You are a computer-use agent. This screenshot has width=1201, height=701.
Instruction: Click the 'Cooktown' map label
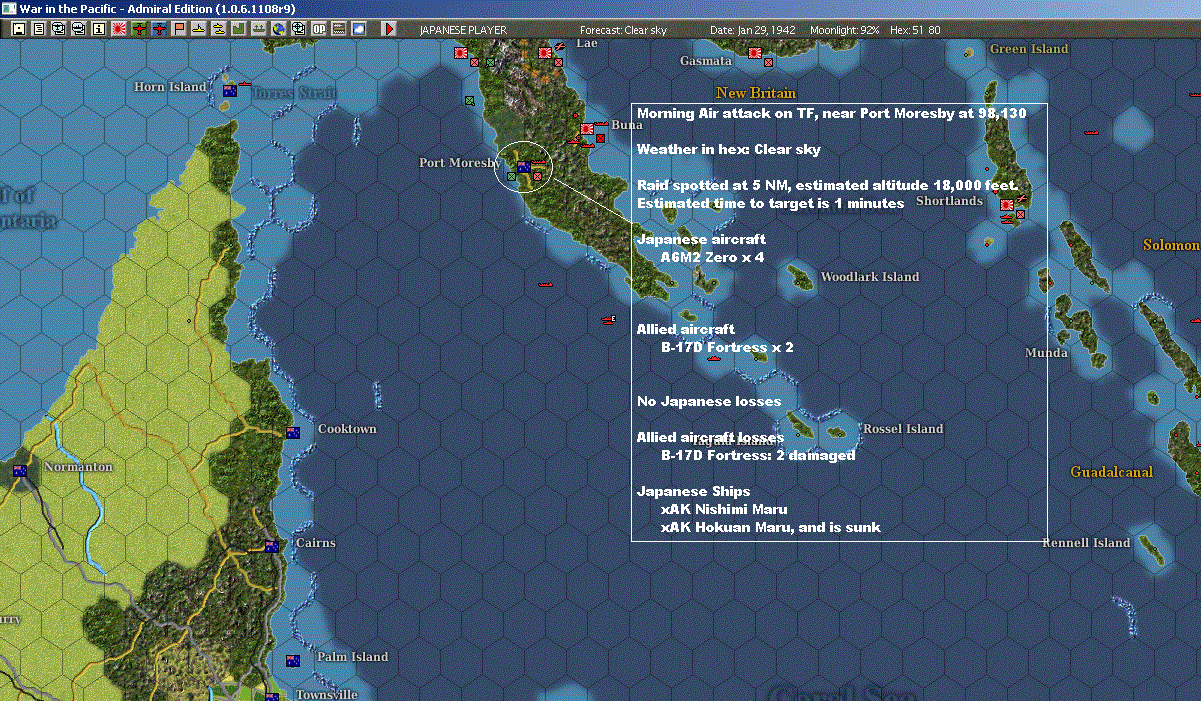pos(347,429)
